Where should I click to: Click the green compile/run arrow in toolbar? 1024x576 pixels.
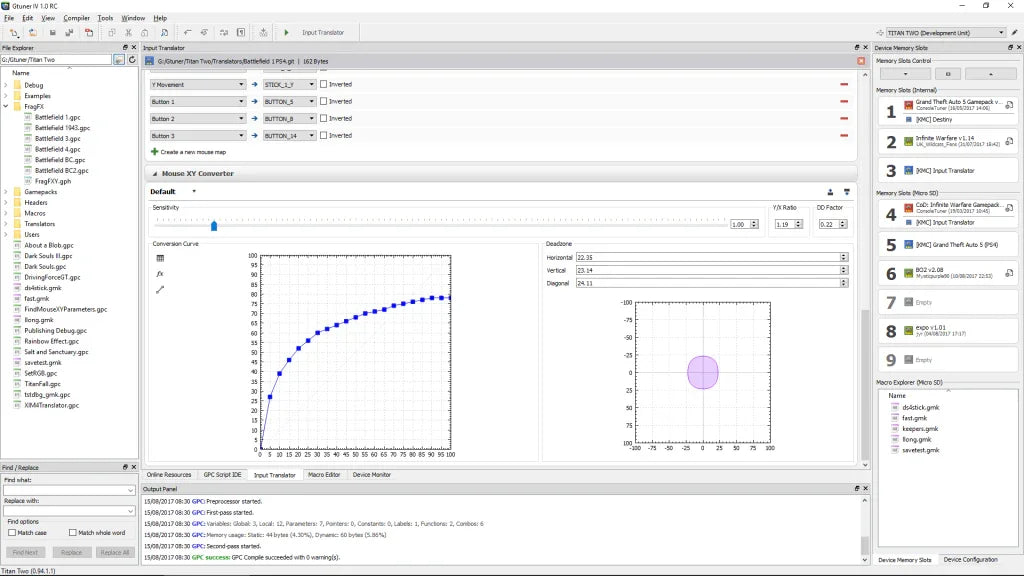(287, 33)
